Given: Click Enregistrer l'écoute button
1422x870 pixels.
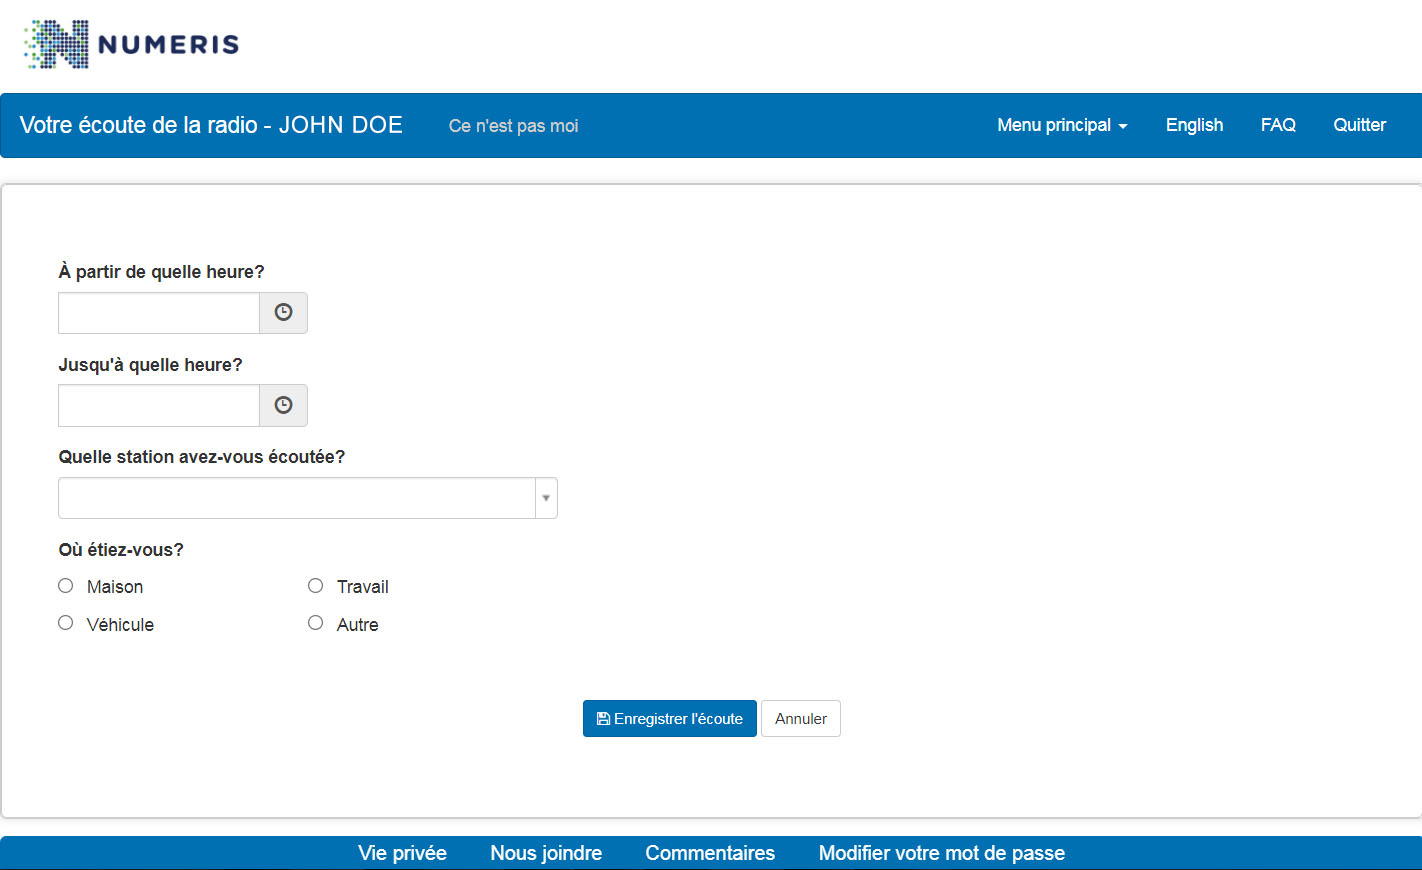Looking at the screenshot, I should point(670,719).
